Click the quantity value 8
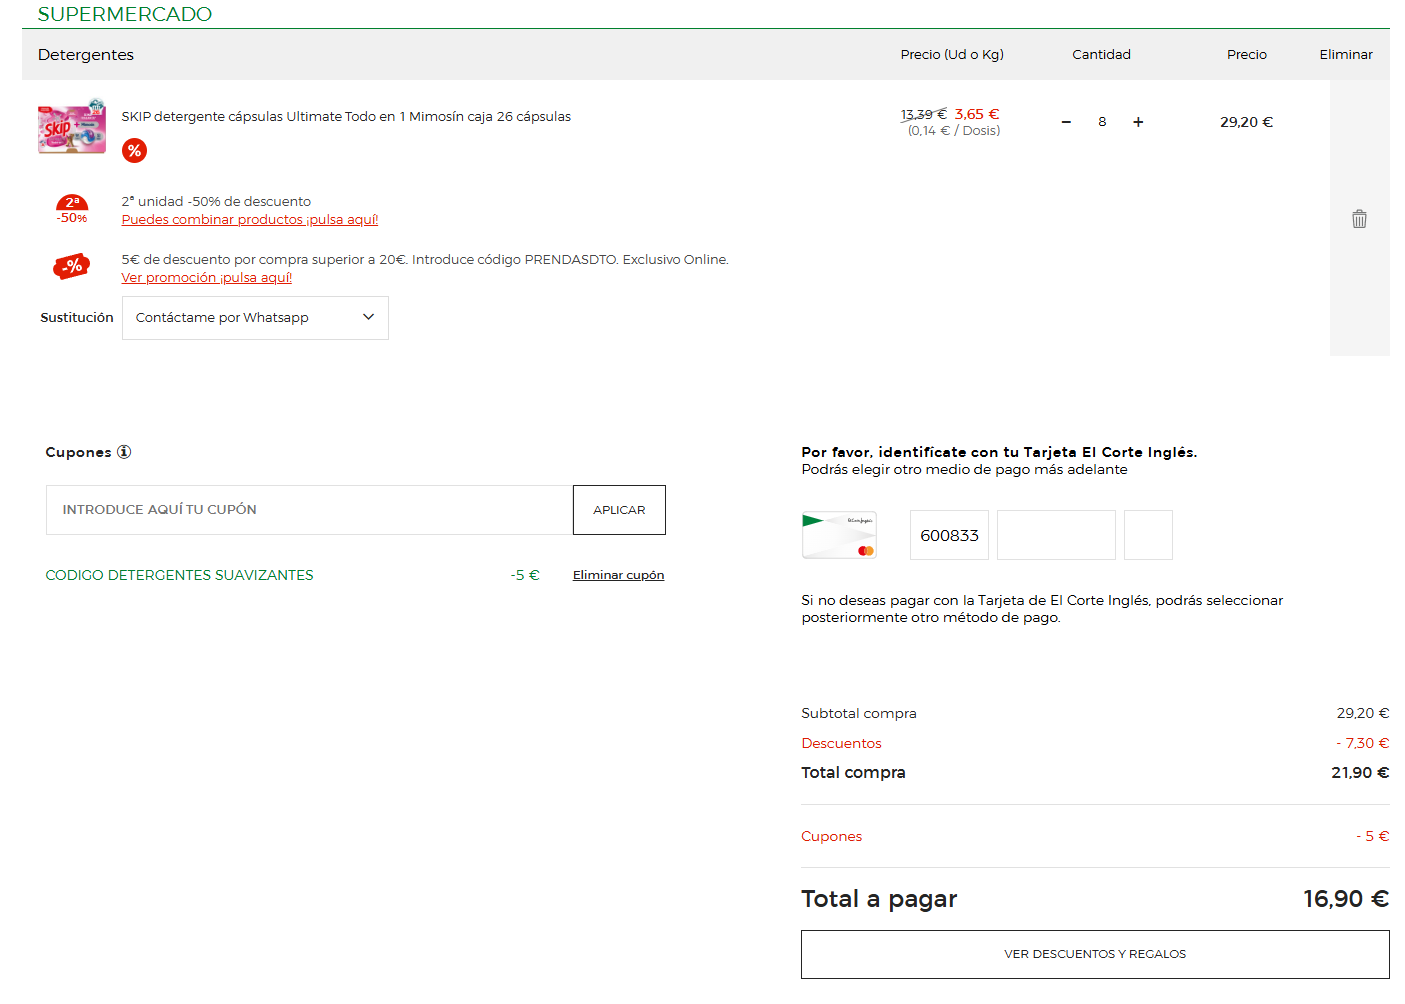This screenshot has width=1405, height=1004. 1102,122
